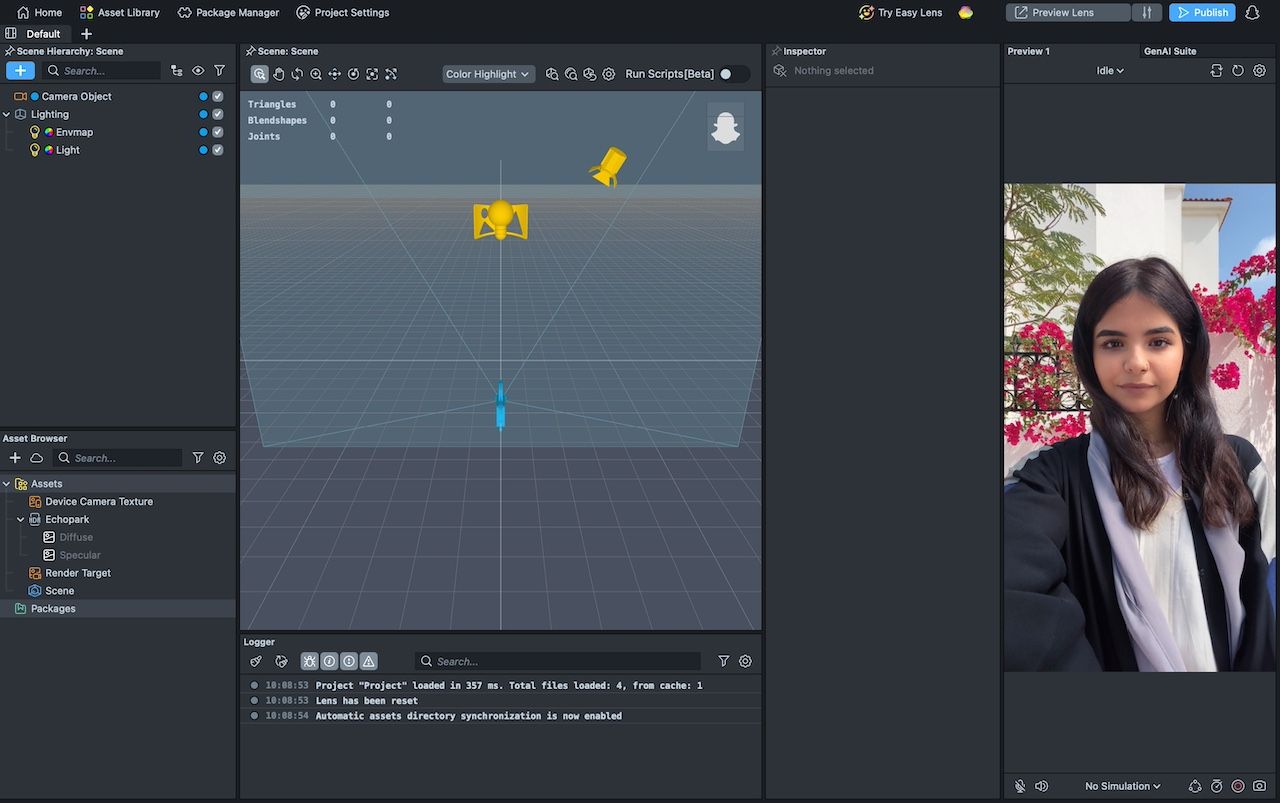
Task: Click the Preview Lens button
Action: (1069, 13)
